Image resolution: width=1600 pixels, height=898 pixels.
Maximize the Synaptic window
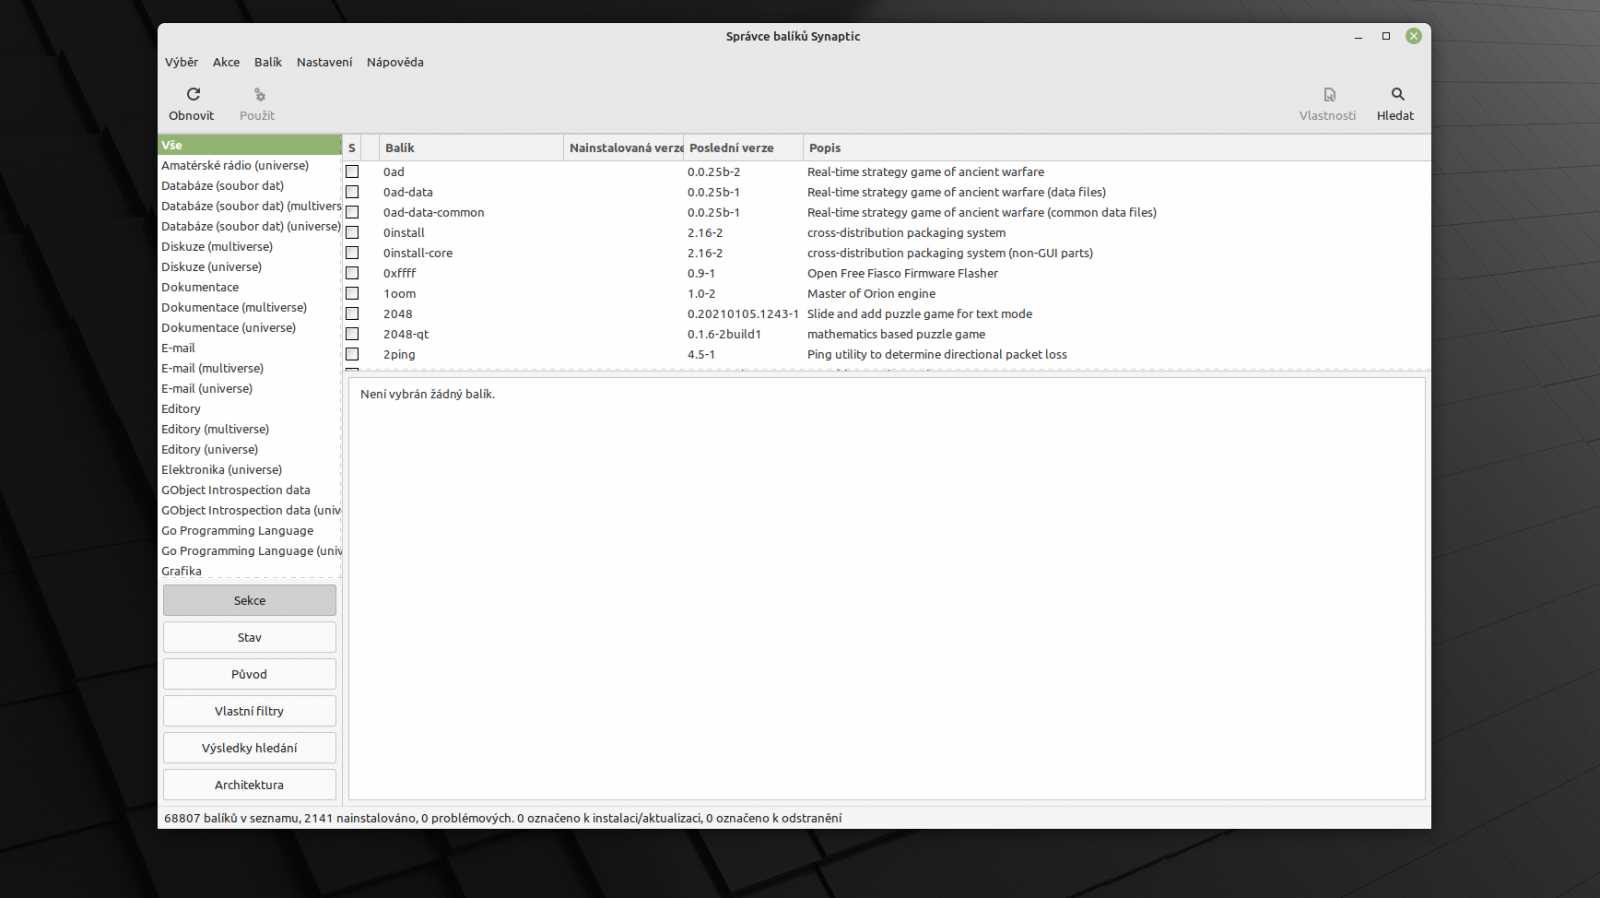pyautogui.click(x=1386, y=36)
